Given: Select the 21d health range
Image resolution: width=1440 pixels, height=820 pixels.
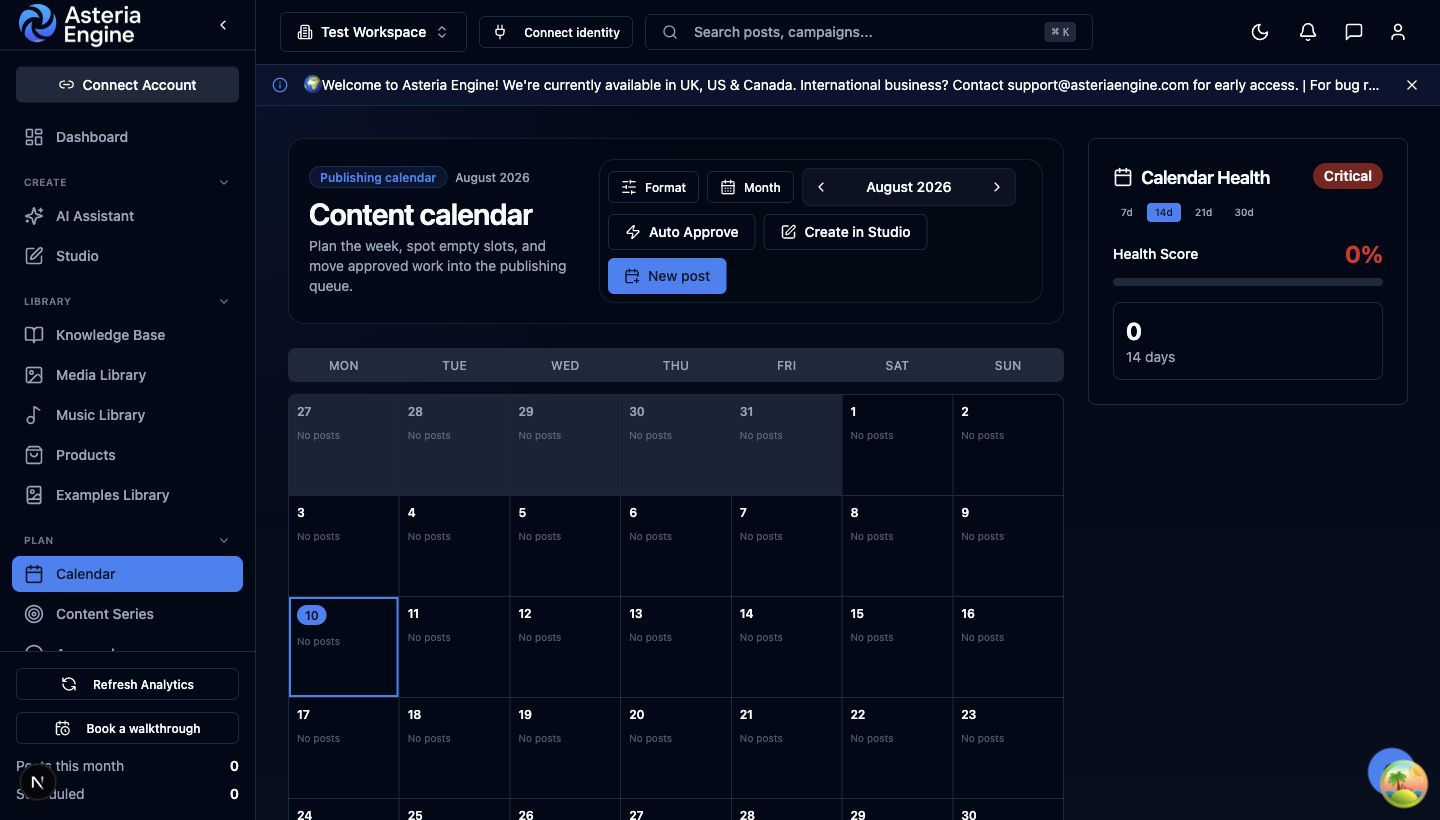Looking at the screenshot, I should tap(1203, 212).
